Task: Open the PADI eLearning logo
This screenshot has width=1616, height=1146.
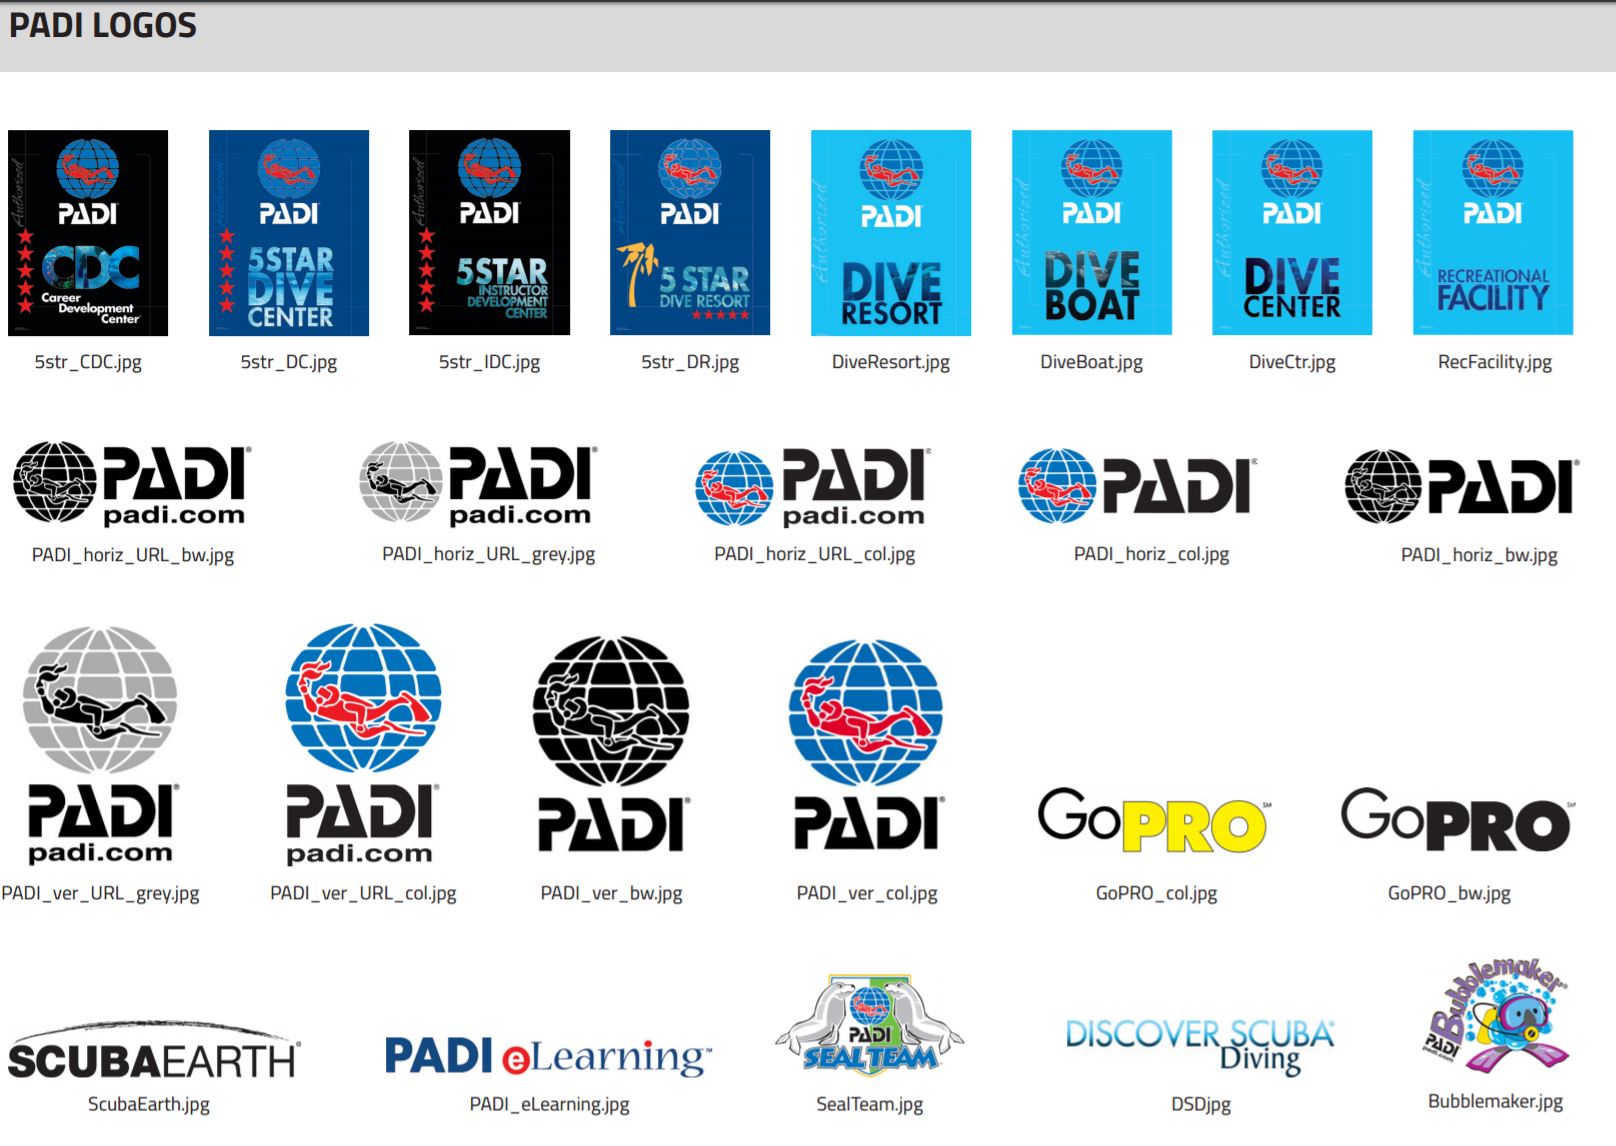Action: [x=548, y=1056]
